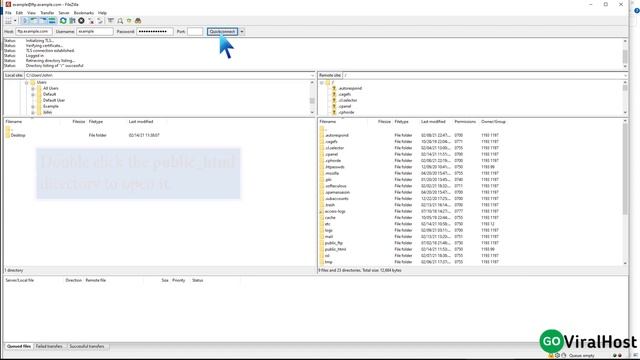Select .cpanel in the remote tree
The image size is (640, 360).
pos(344,107)
